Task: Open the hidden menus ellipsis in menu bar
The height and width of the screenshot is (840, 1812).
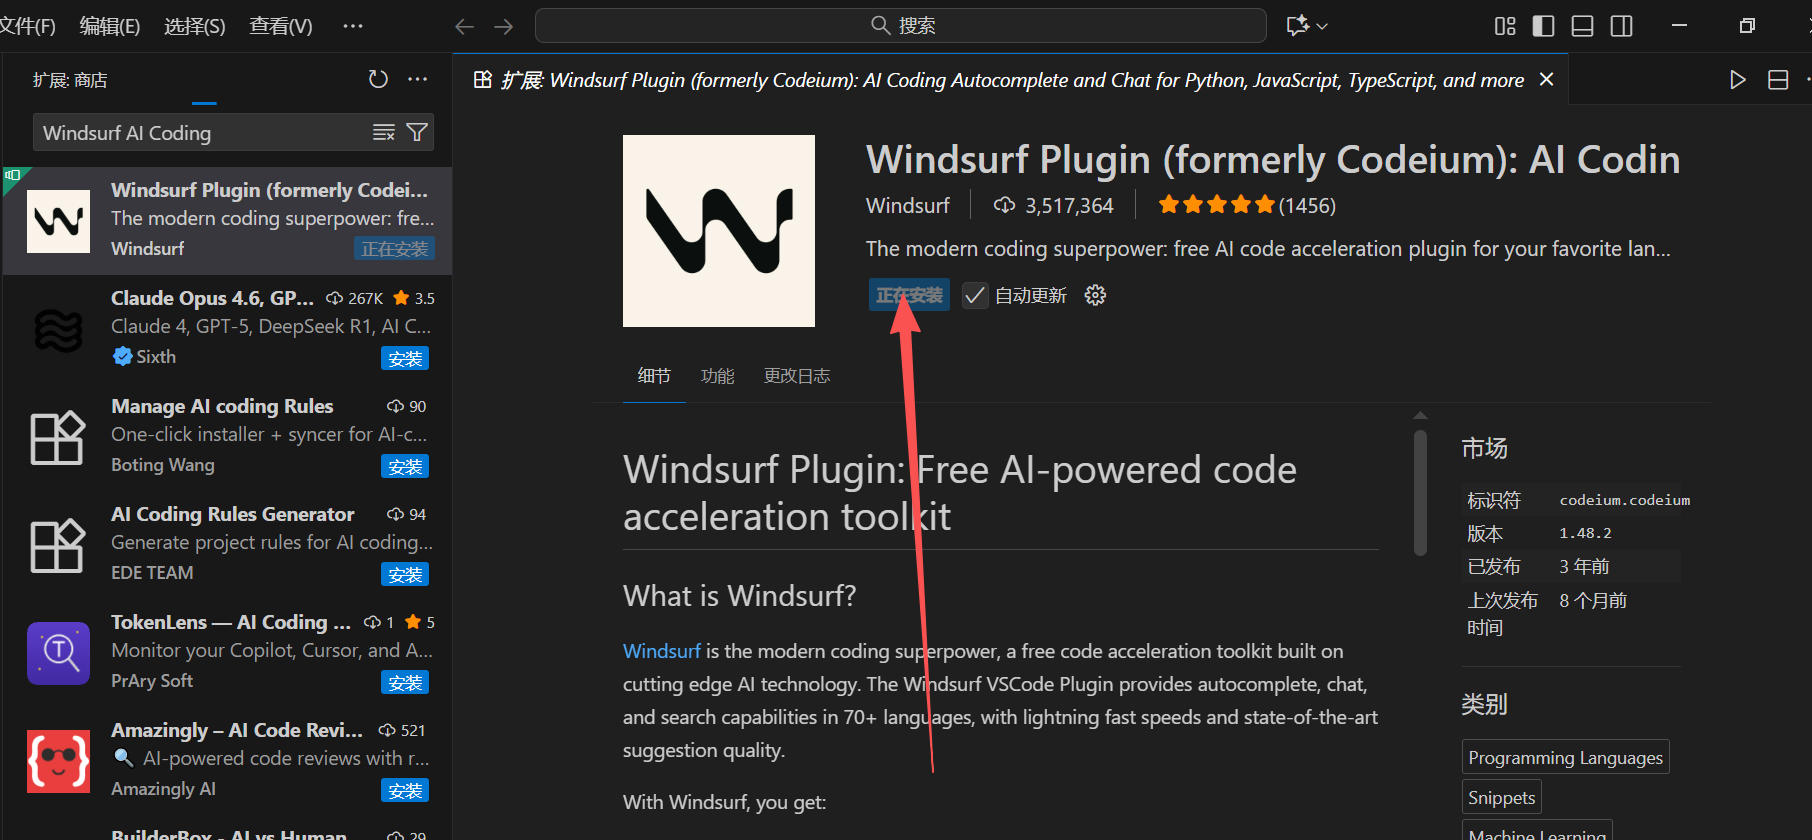Action: click(353, 26)
